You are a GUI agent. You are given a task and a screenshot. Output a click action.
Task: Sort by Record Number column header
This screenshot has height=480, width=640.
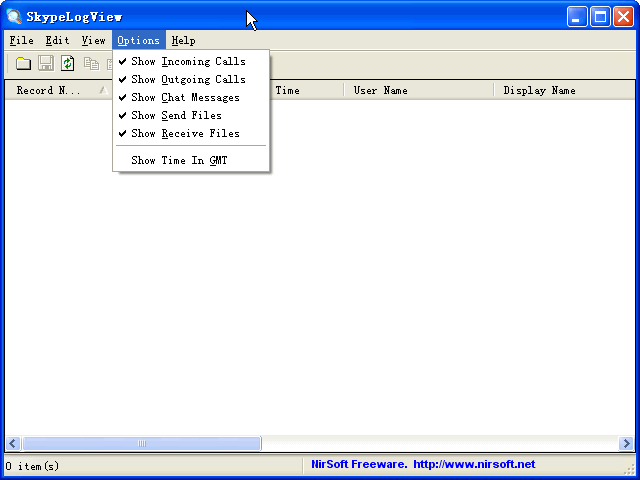58,90
